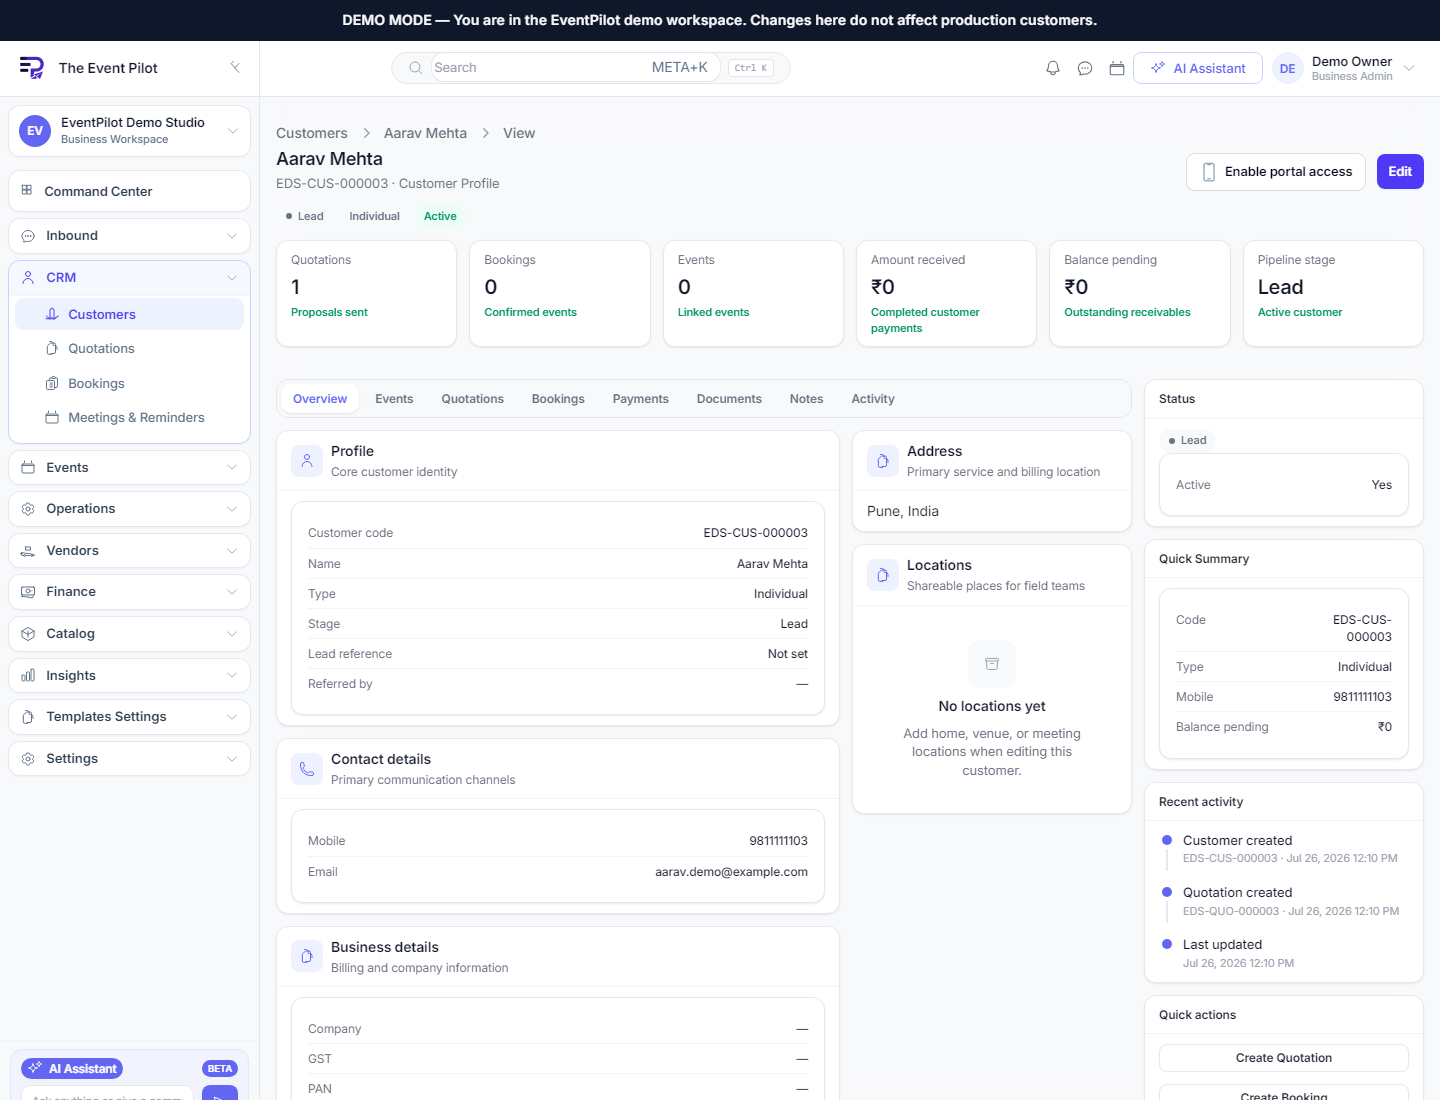
Task: Expand the Finance section chevron
Action: coord(232,592)
